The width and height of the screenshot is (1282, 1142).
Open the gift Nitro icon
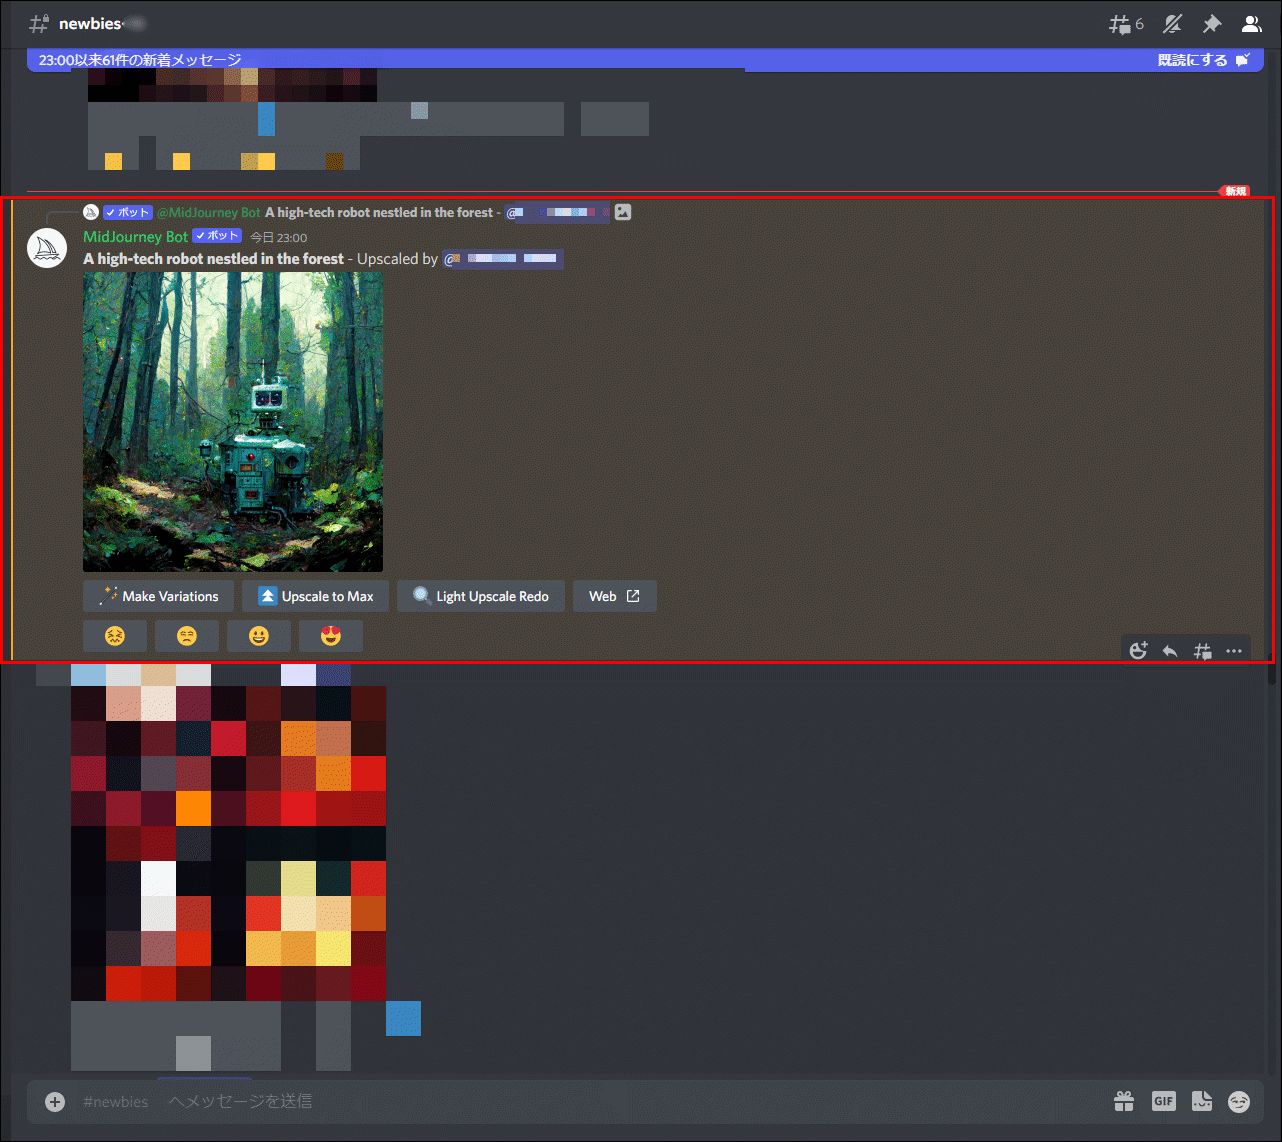(x=1125, y=1102)
